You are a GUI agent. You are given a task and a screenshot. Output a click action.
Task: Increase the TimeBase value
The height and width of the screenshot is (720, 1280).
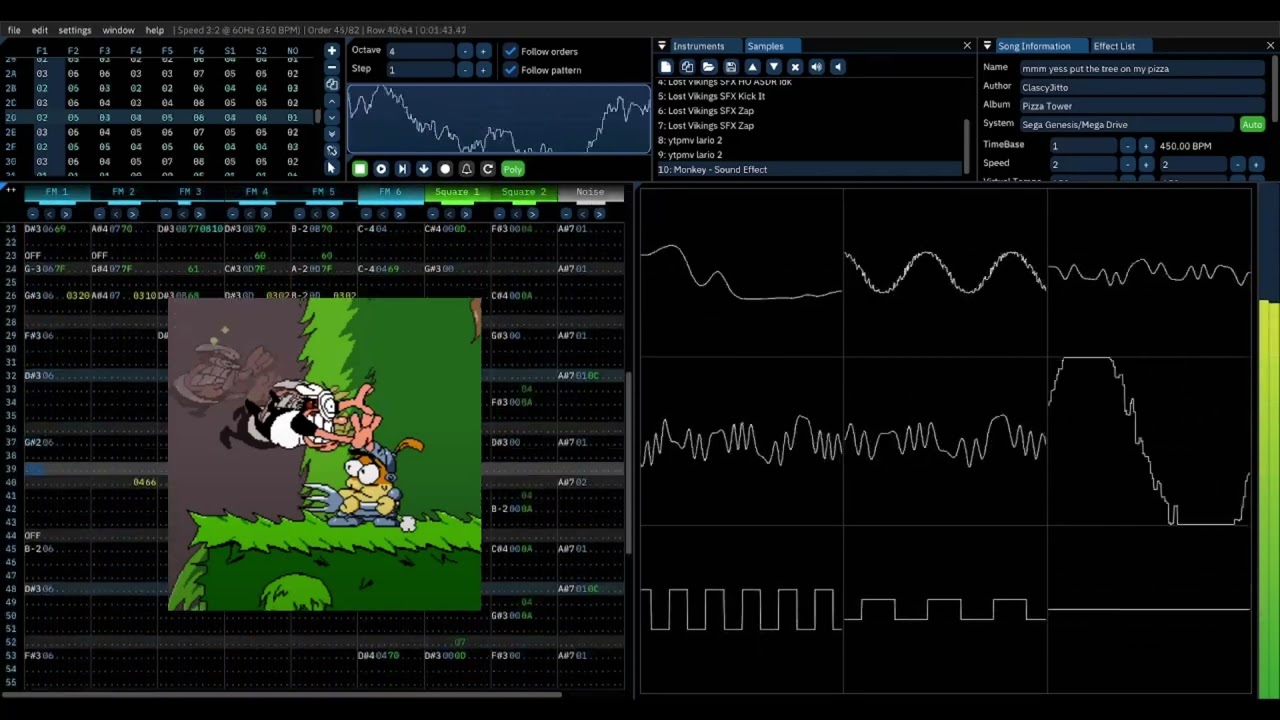1146,146
